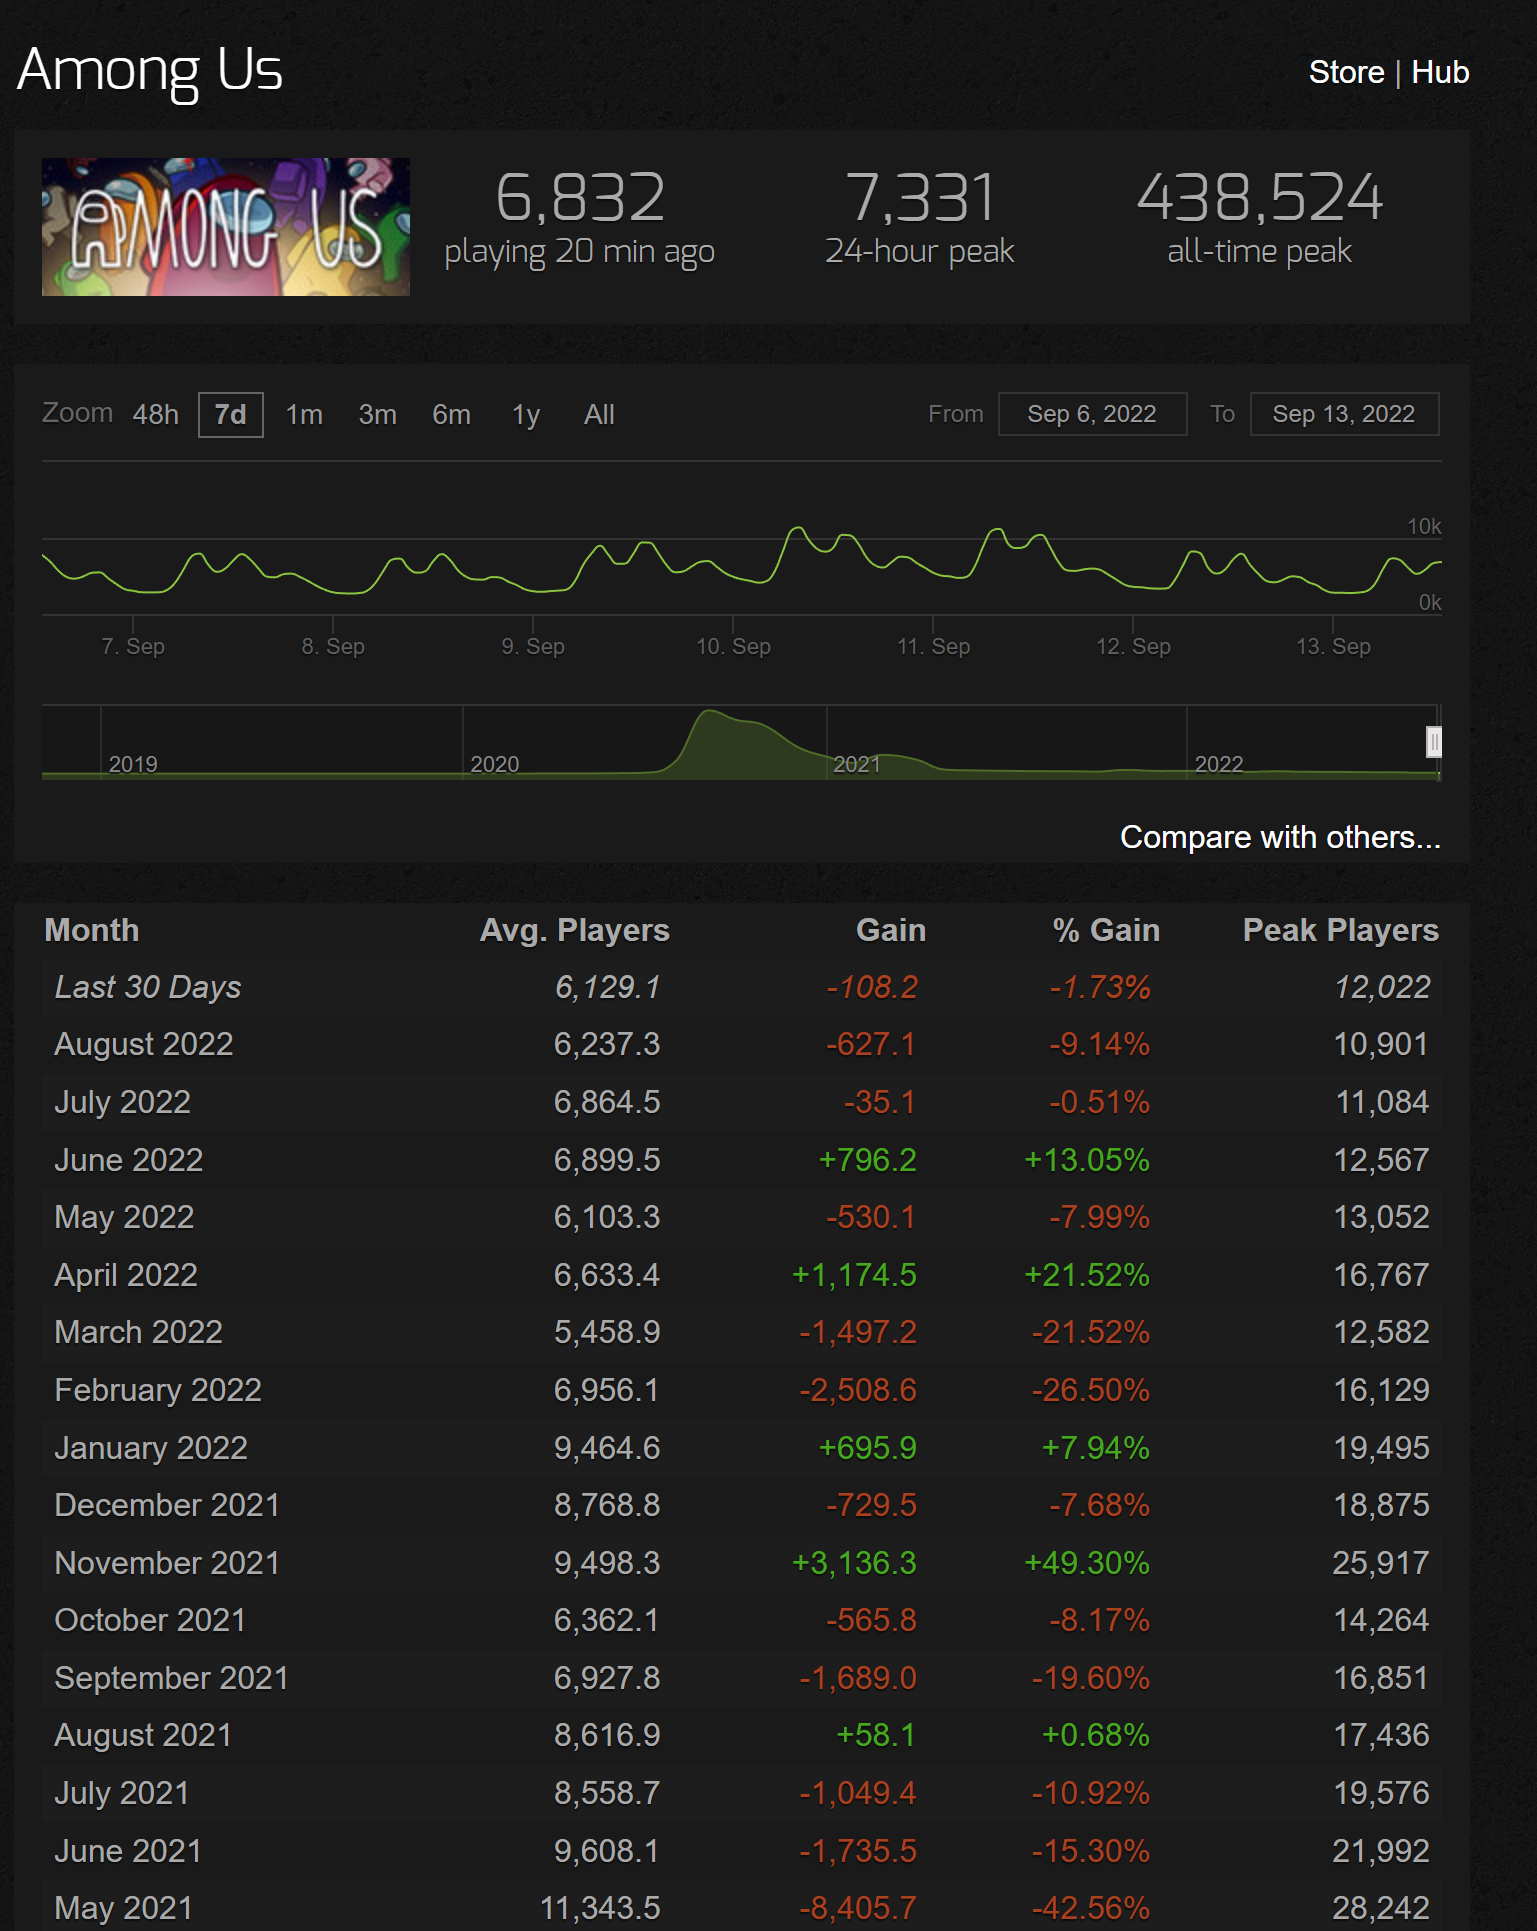
Task: Select April 2022 percent gain +21.52%
Action: tap(1087, 1275)
